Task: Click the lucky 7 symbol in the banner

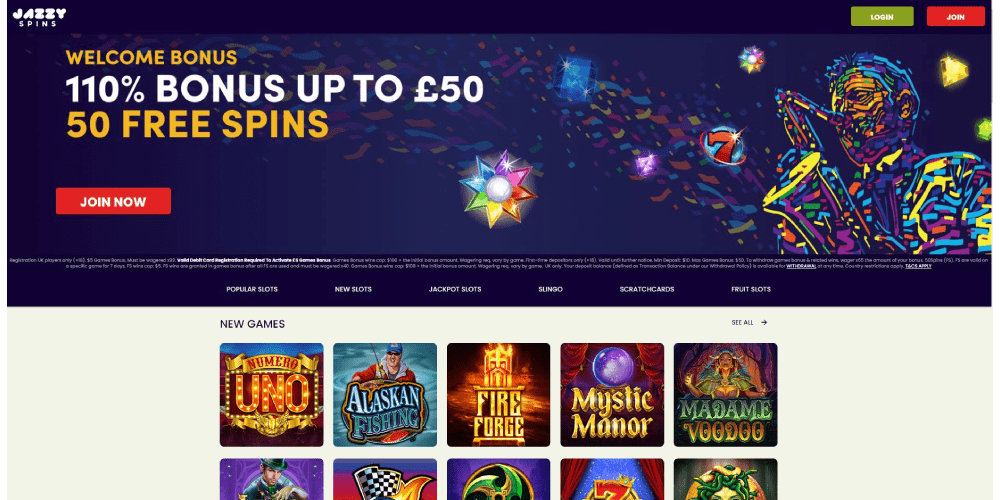Action: click(723, 146)
